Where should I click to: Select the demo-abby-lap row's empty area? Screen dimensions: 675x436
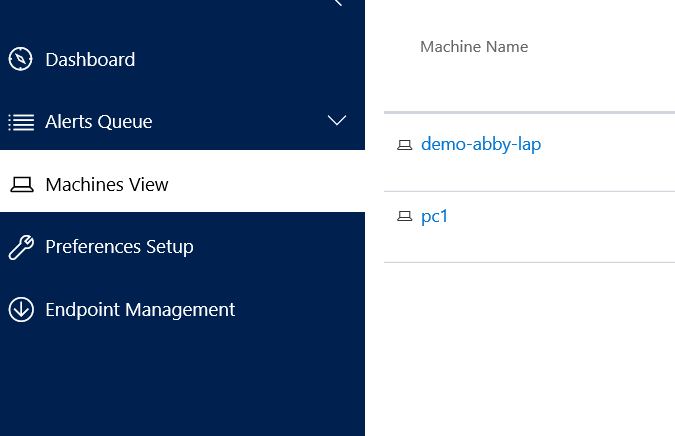[x=610, y=150]
